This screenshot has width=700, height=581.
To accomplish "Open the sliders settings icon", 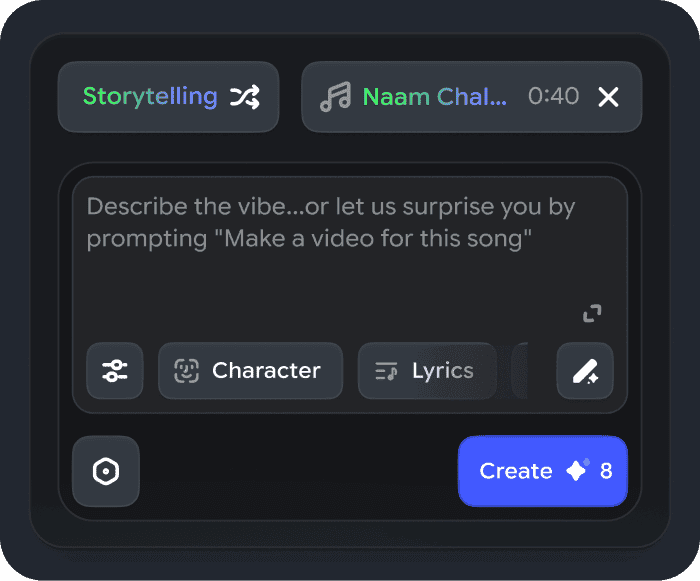I will click(x=115, y=371).
